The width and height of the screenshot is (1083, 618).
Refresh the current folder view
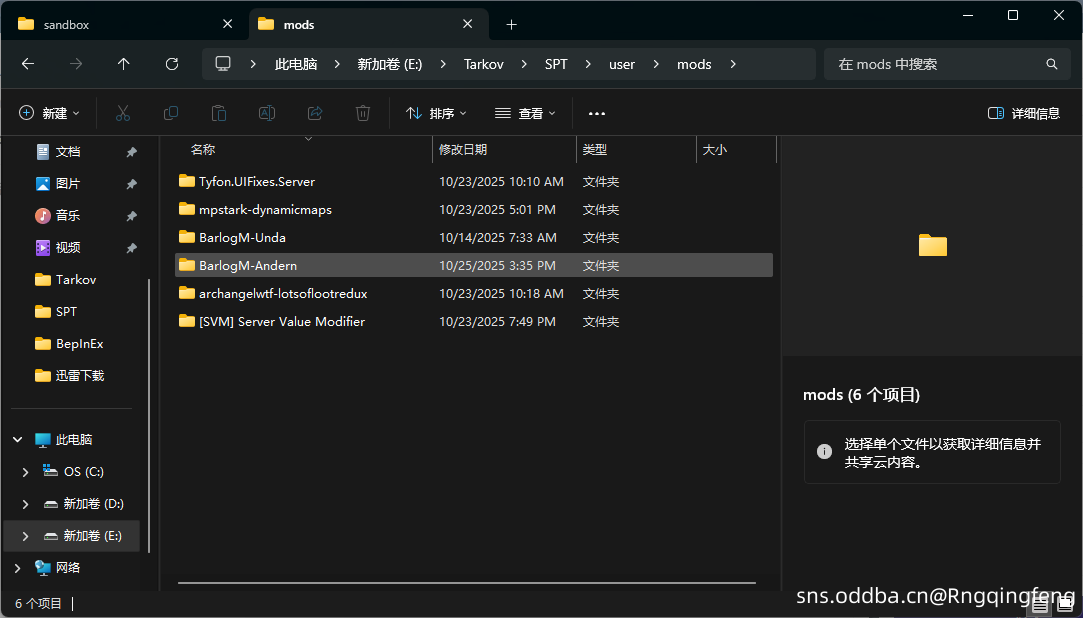pyautogui.click(x=172, y=64)
